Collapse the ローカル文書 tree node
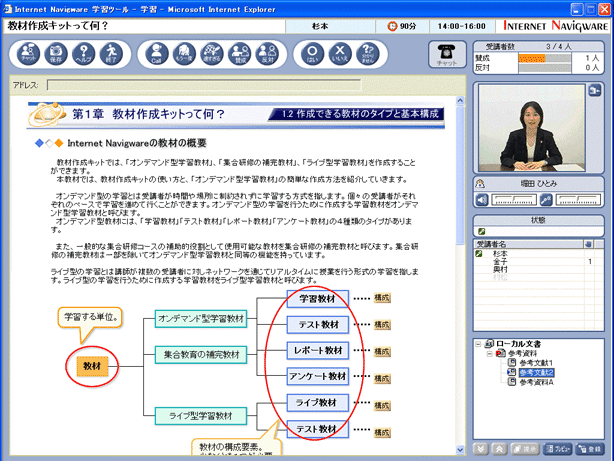The image size is (614, 461). 478,344
